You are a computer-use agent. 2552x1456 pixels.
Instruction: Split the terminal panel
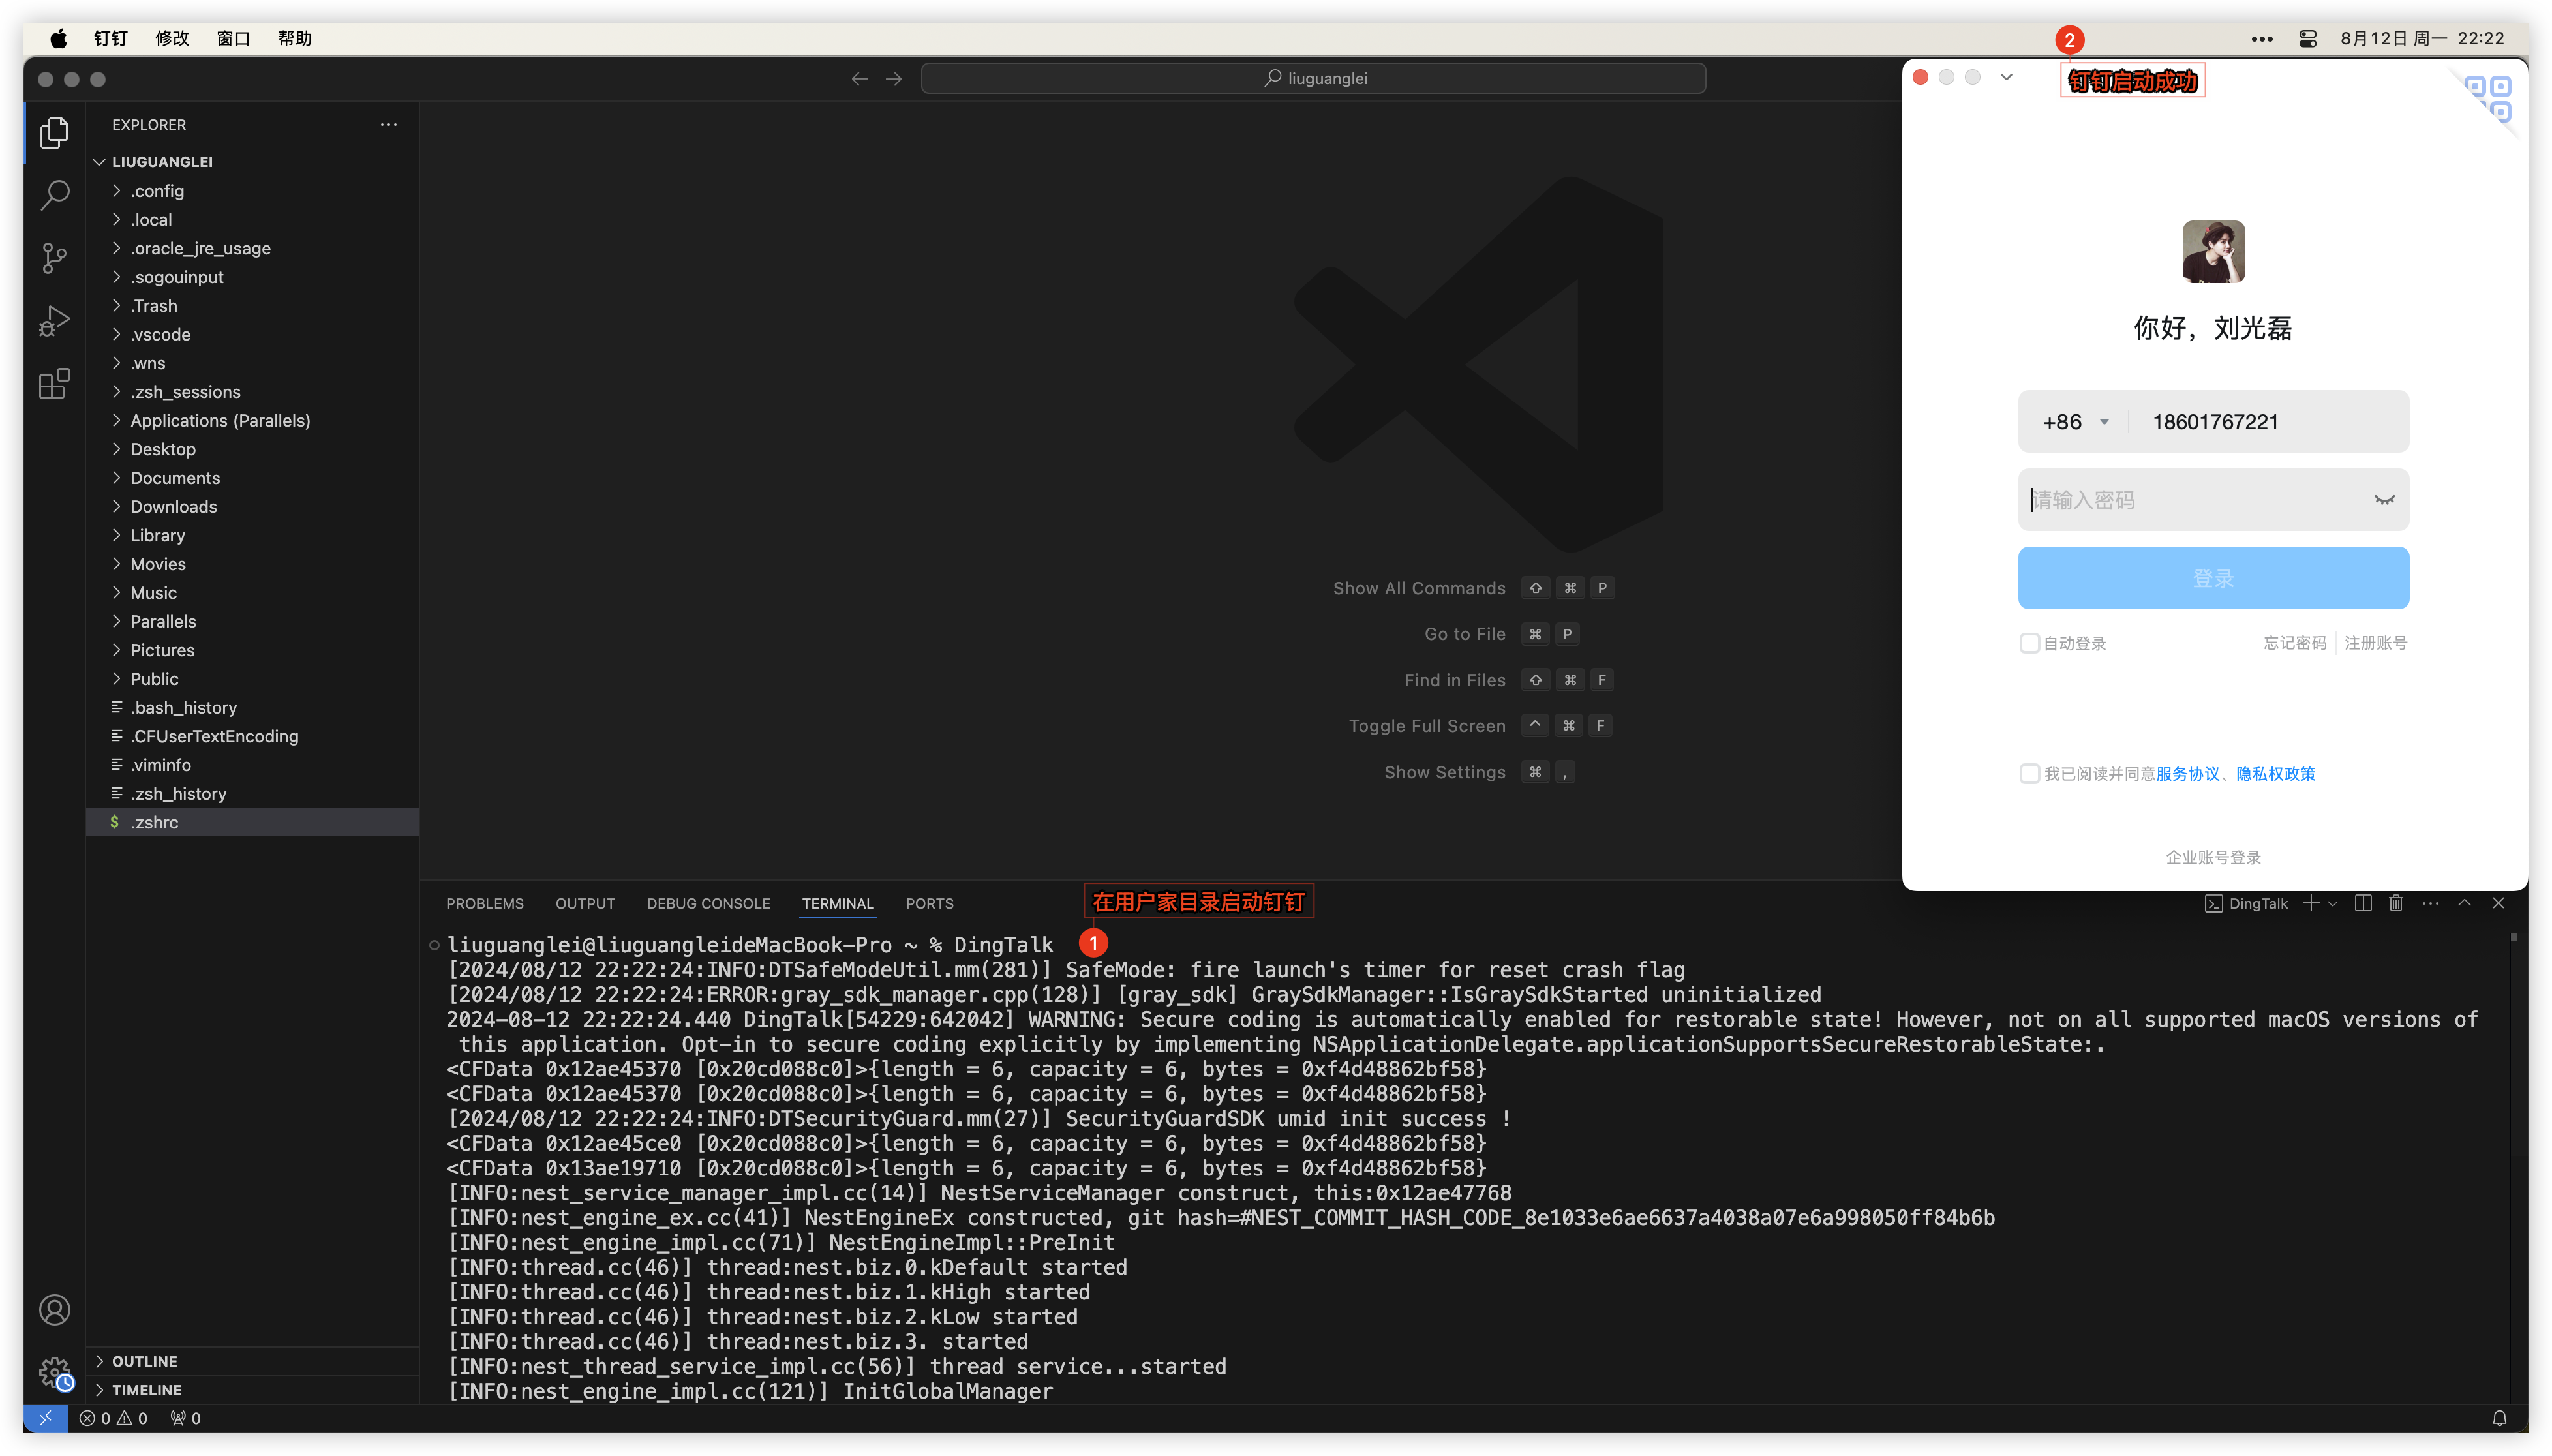2363,903
